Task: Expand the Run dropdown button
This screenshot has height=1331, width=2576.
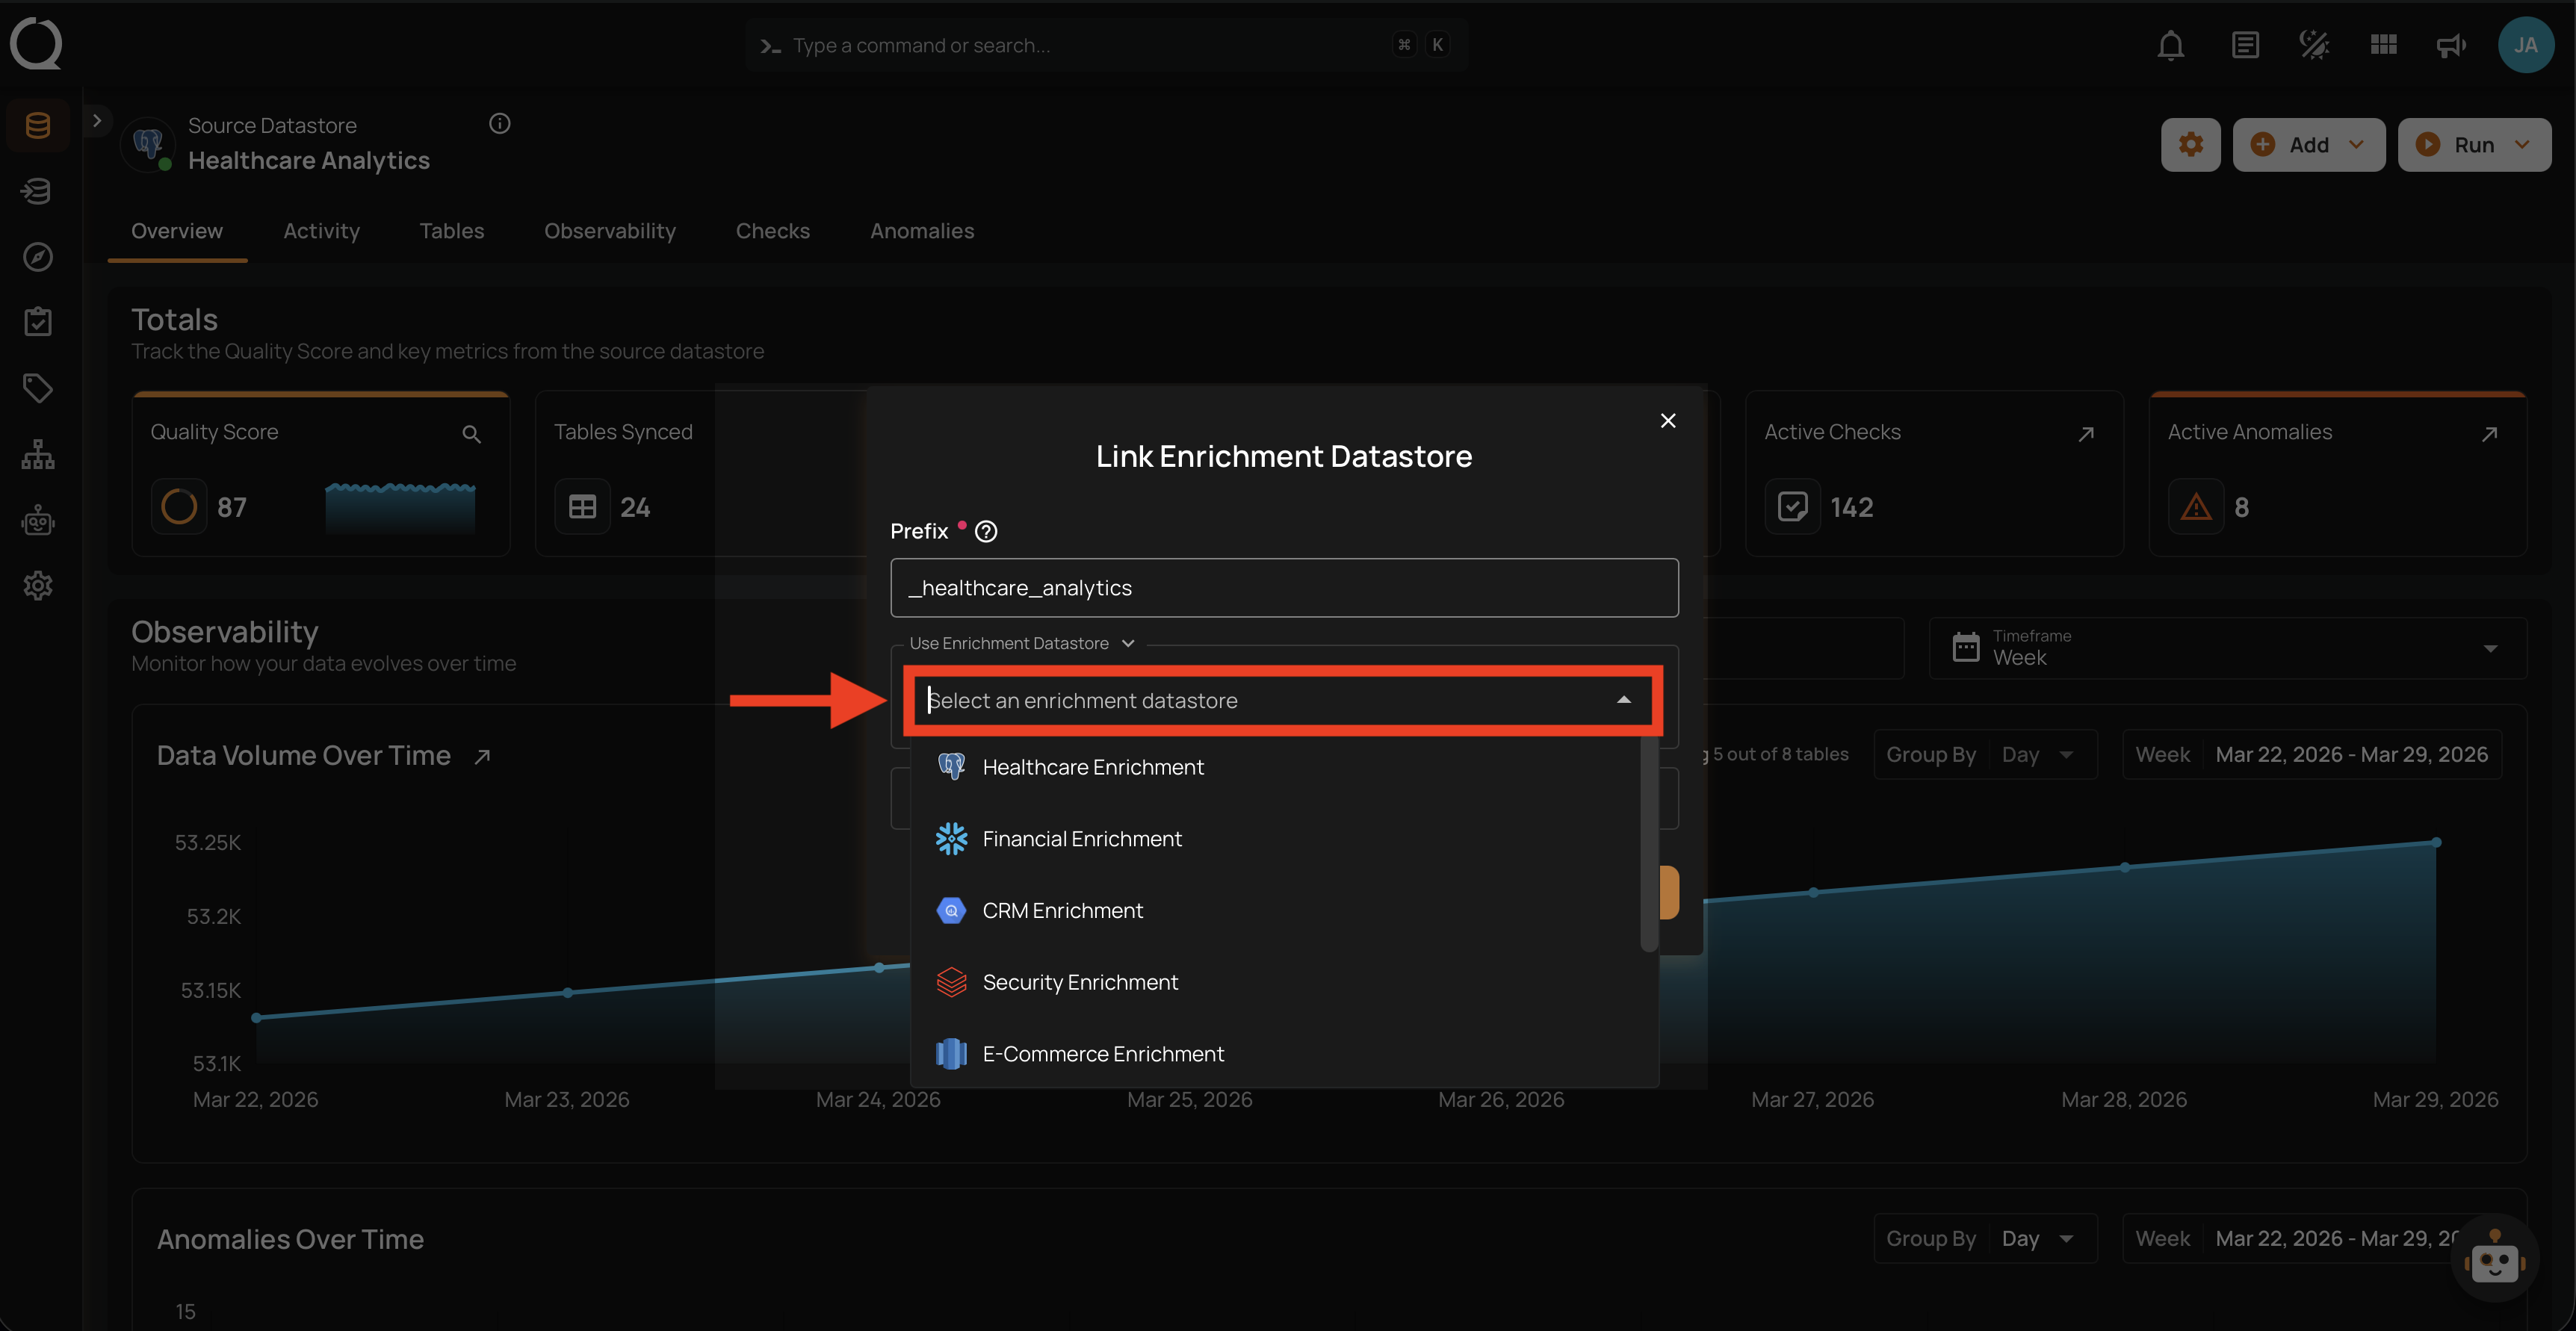Action: [2474, 145]
